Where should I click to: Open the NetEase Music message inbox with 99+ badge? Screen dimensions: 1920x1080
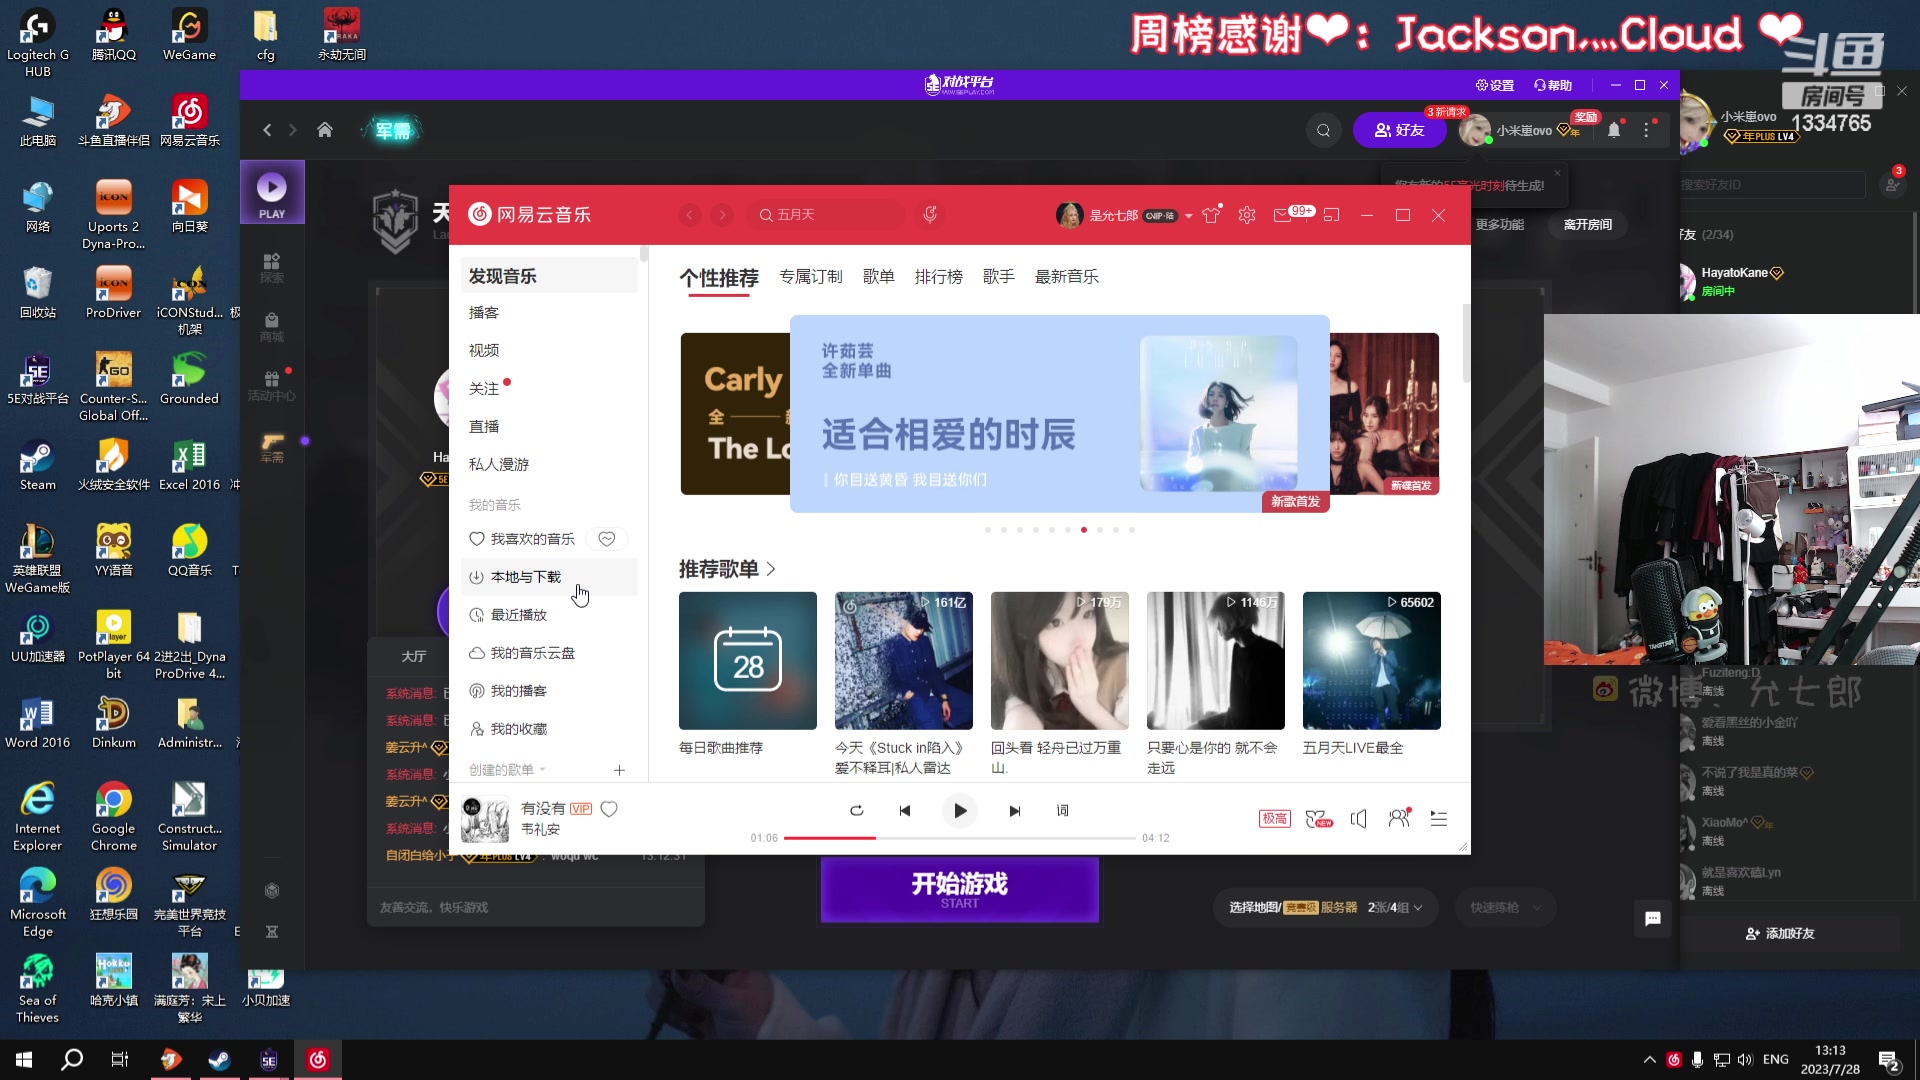click(1283, 215)
